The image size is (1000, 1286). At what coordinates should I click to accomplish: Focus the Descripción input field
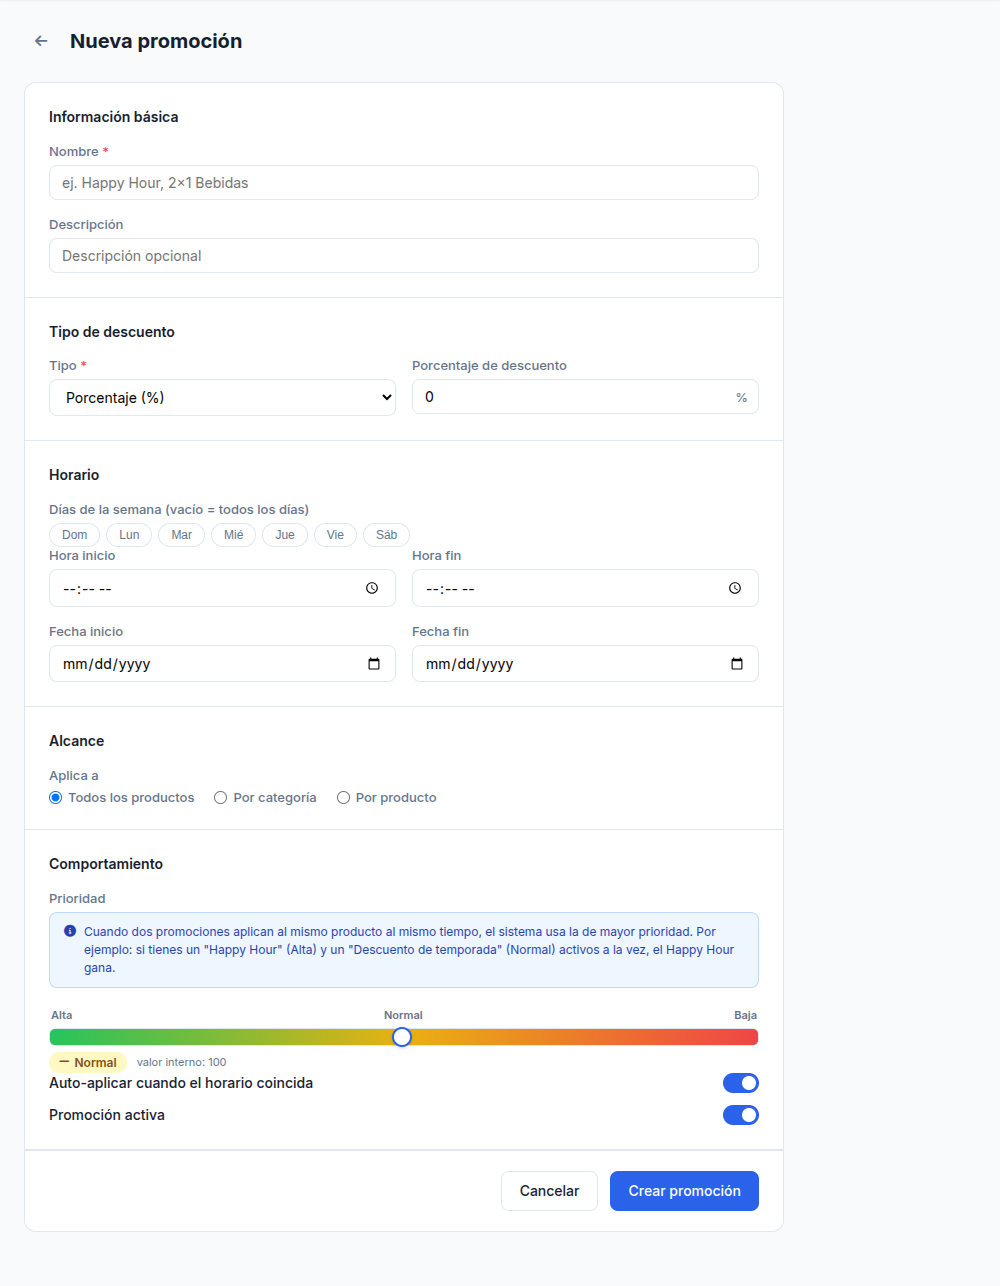[404, 256]
